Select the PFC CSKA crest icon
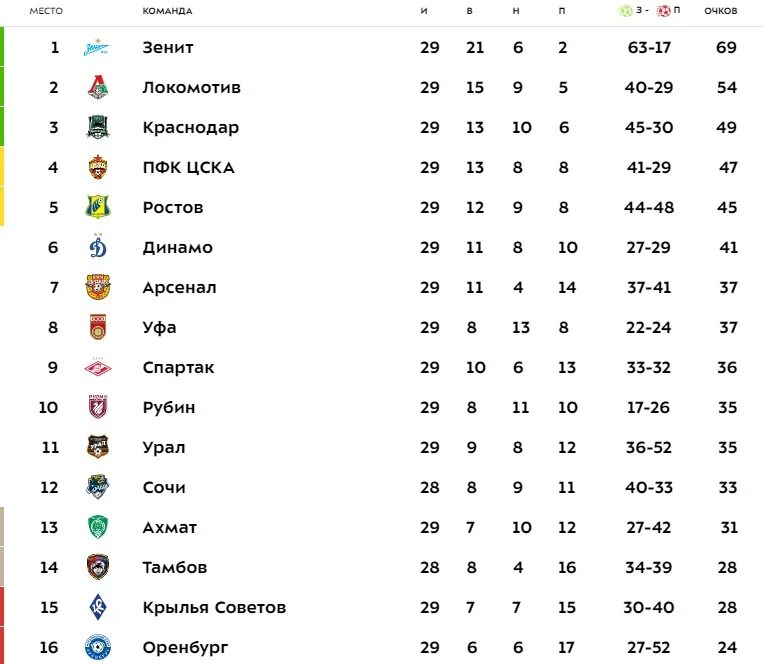This screenshot has height=664, width=763. point(98,167)
